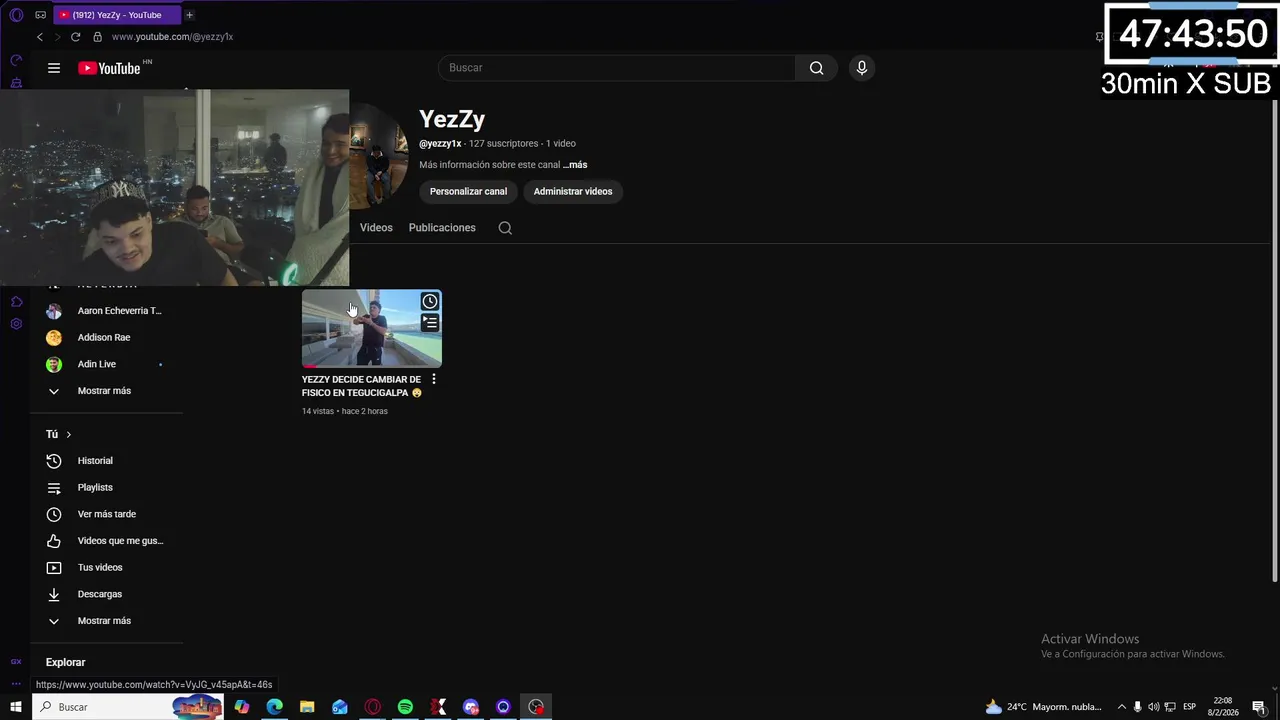This screenshot has width=1280, height=720.
Task: Click channel handle @yezzy1x text
Action: tap(440, 144)
